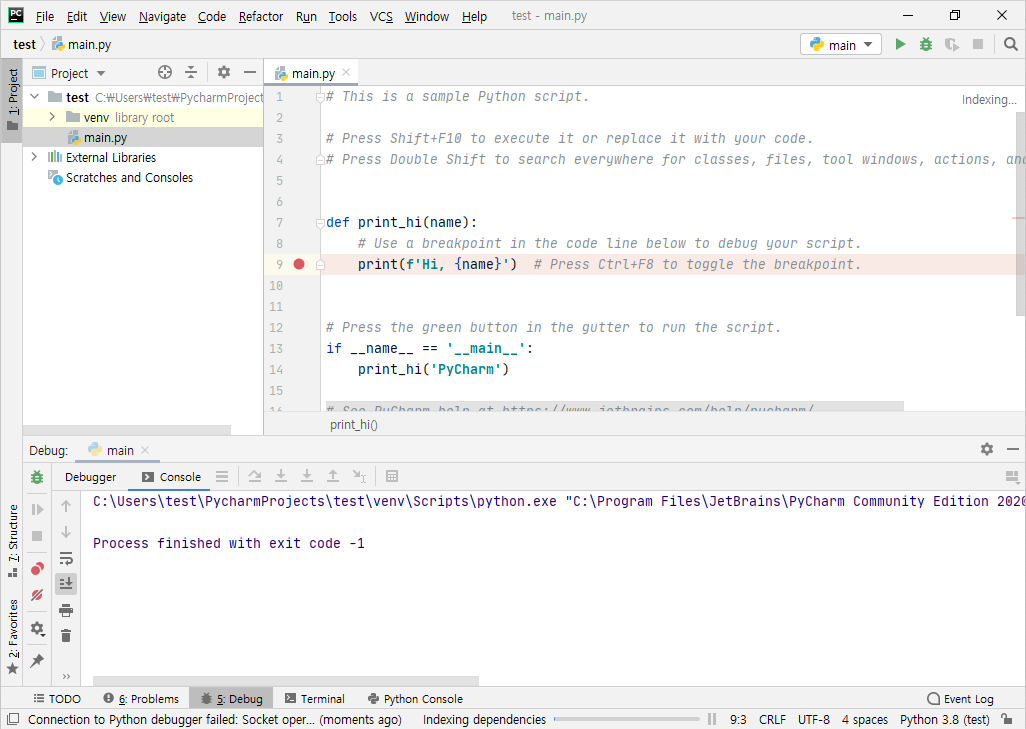Image resolution: width=1026 pixels, height=729 pixels.
Task: Toggle breakpoint on line 9
Action: 299,264
